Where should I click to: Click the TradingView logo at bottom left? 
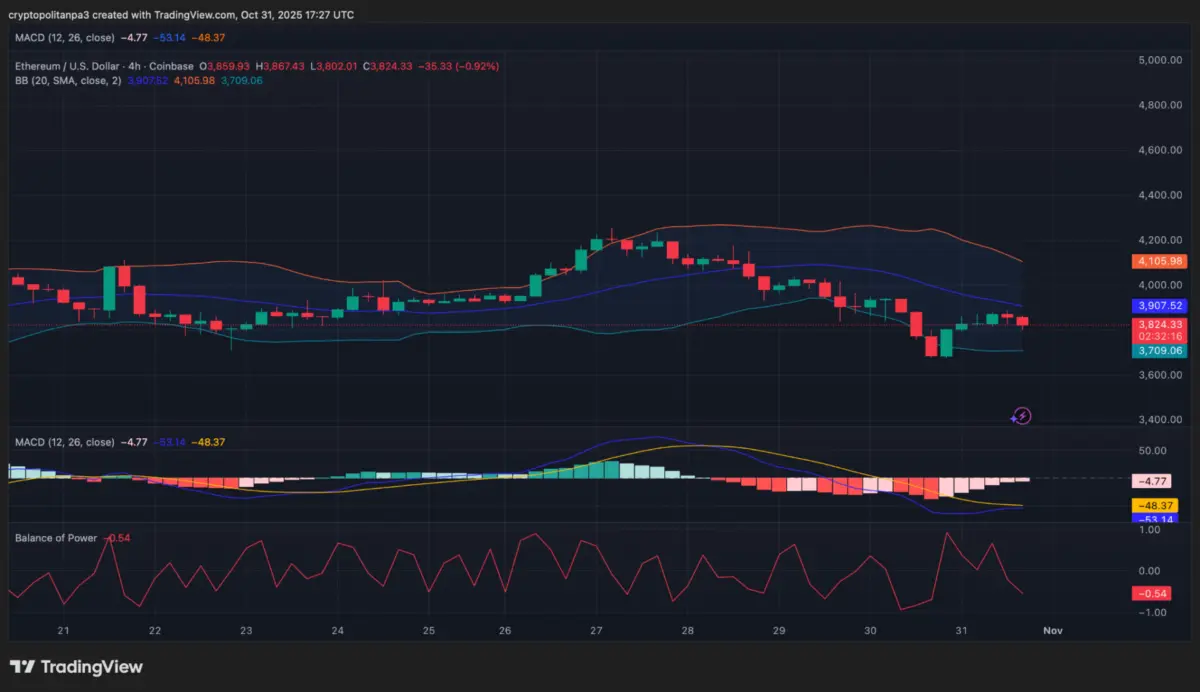coord(76,667)
